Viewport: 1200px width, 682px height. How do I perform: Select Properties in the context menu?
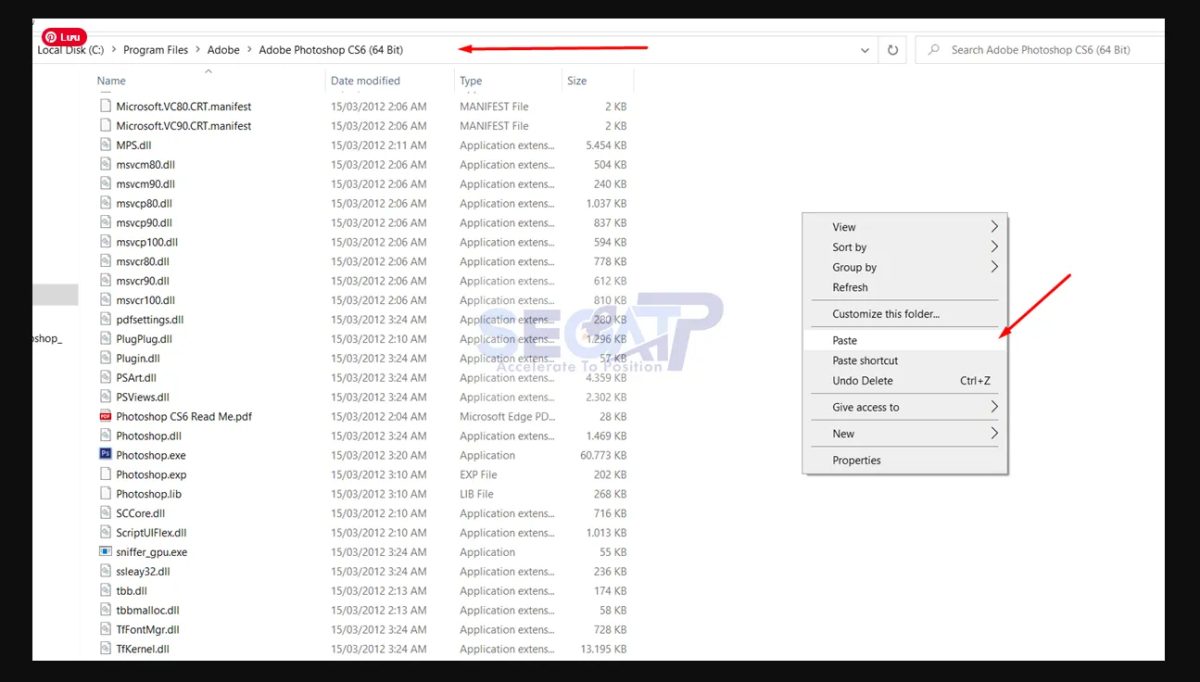coord(856,461)
